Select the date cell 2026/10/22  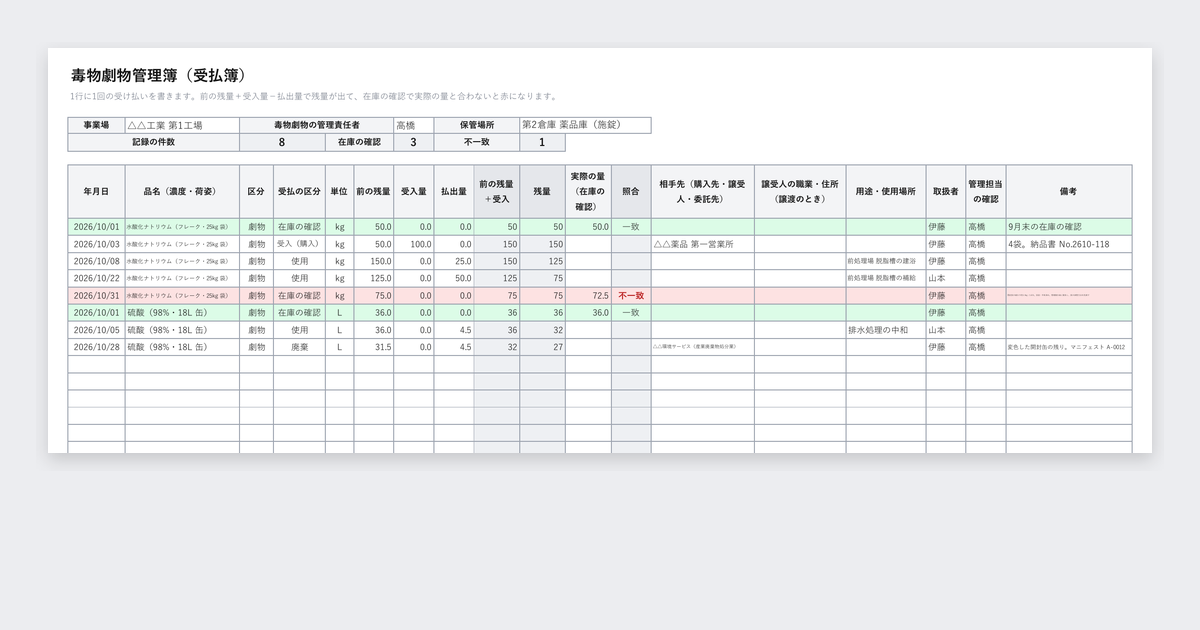97,278
